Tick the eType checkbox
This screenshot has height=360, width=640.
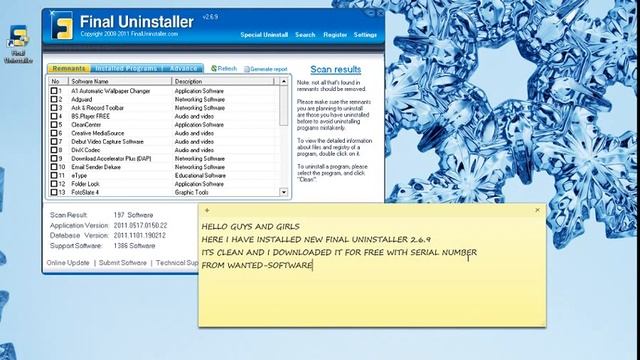(x=54, y=175)
